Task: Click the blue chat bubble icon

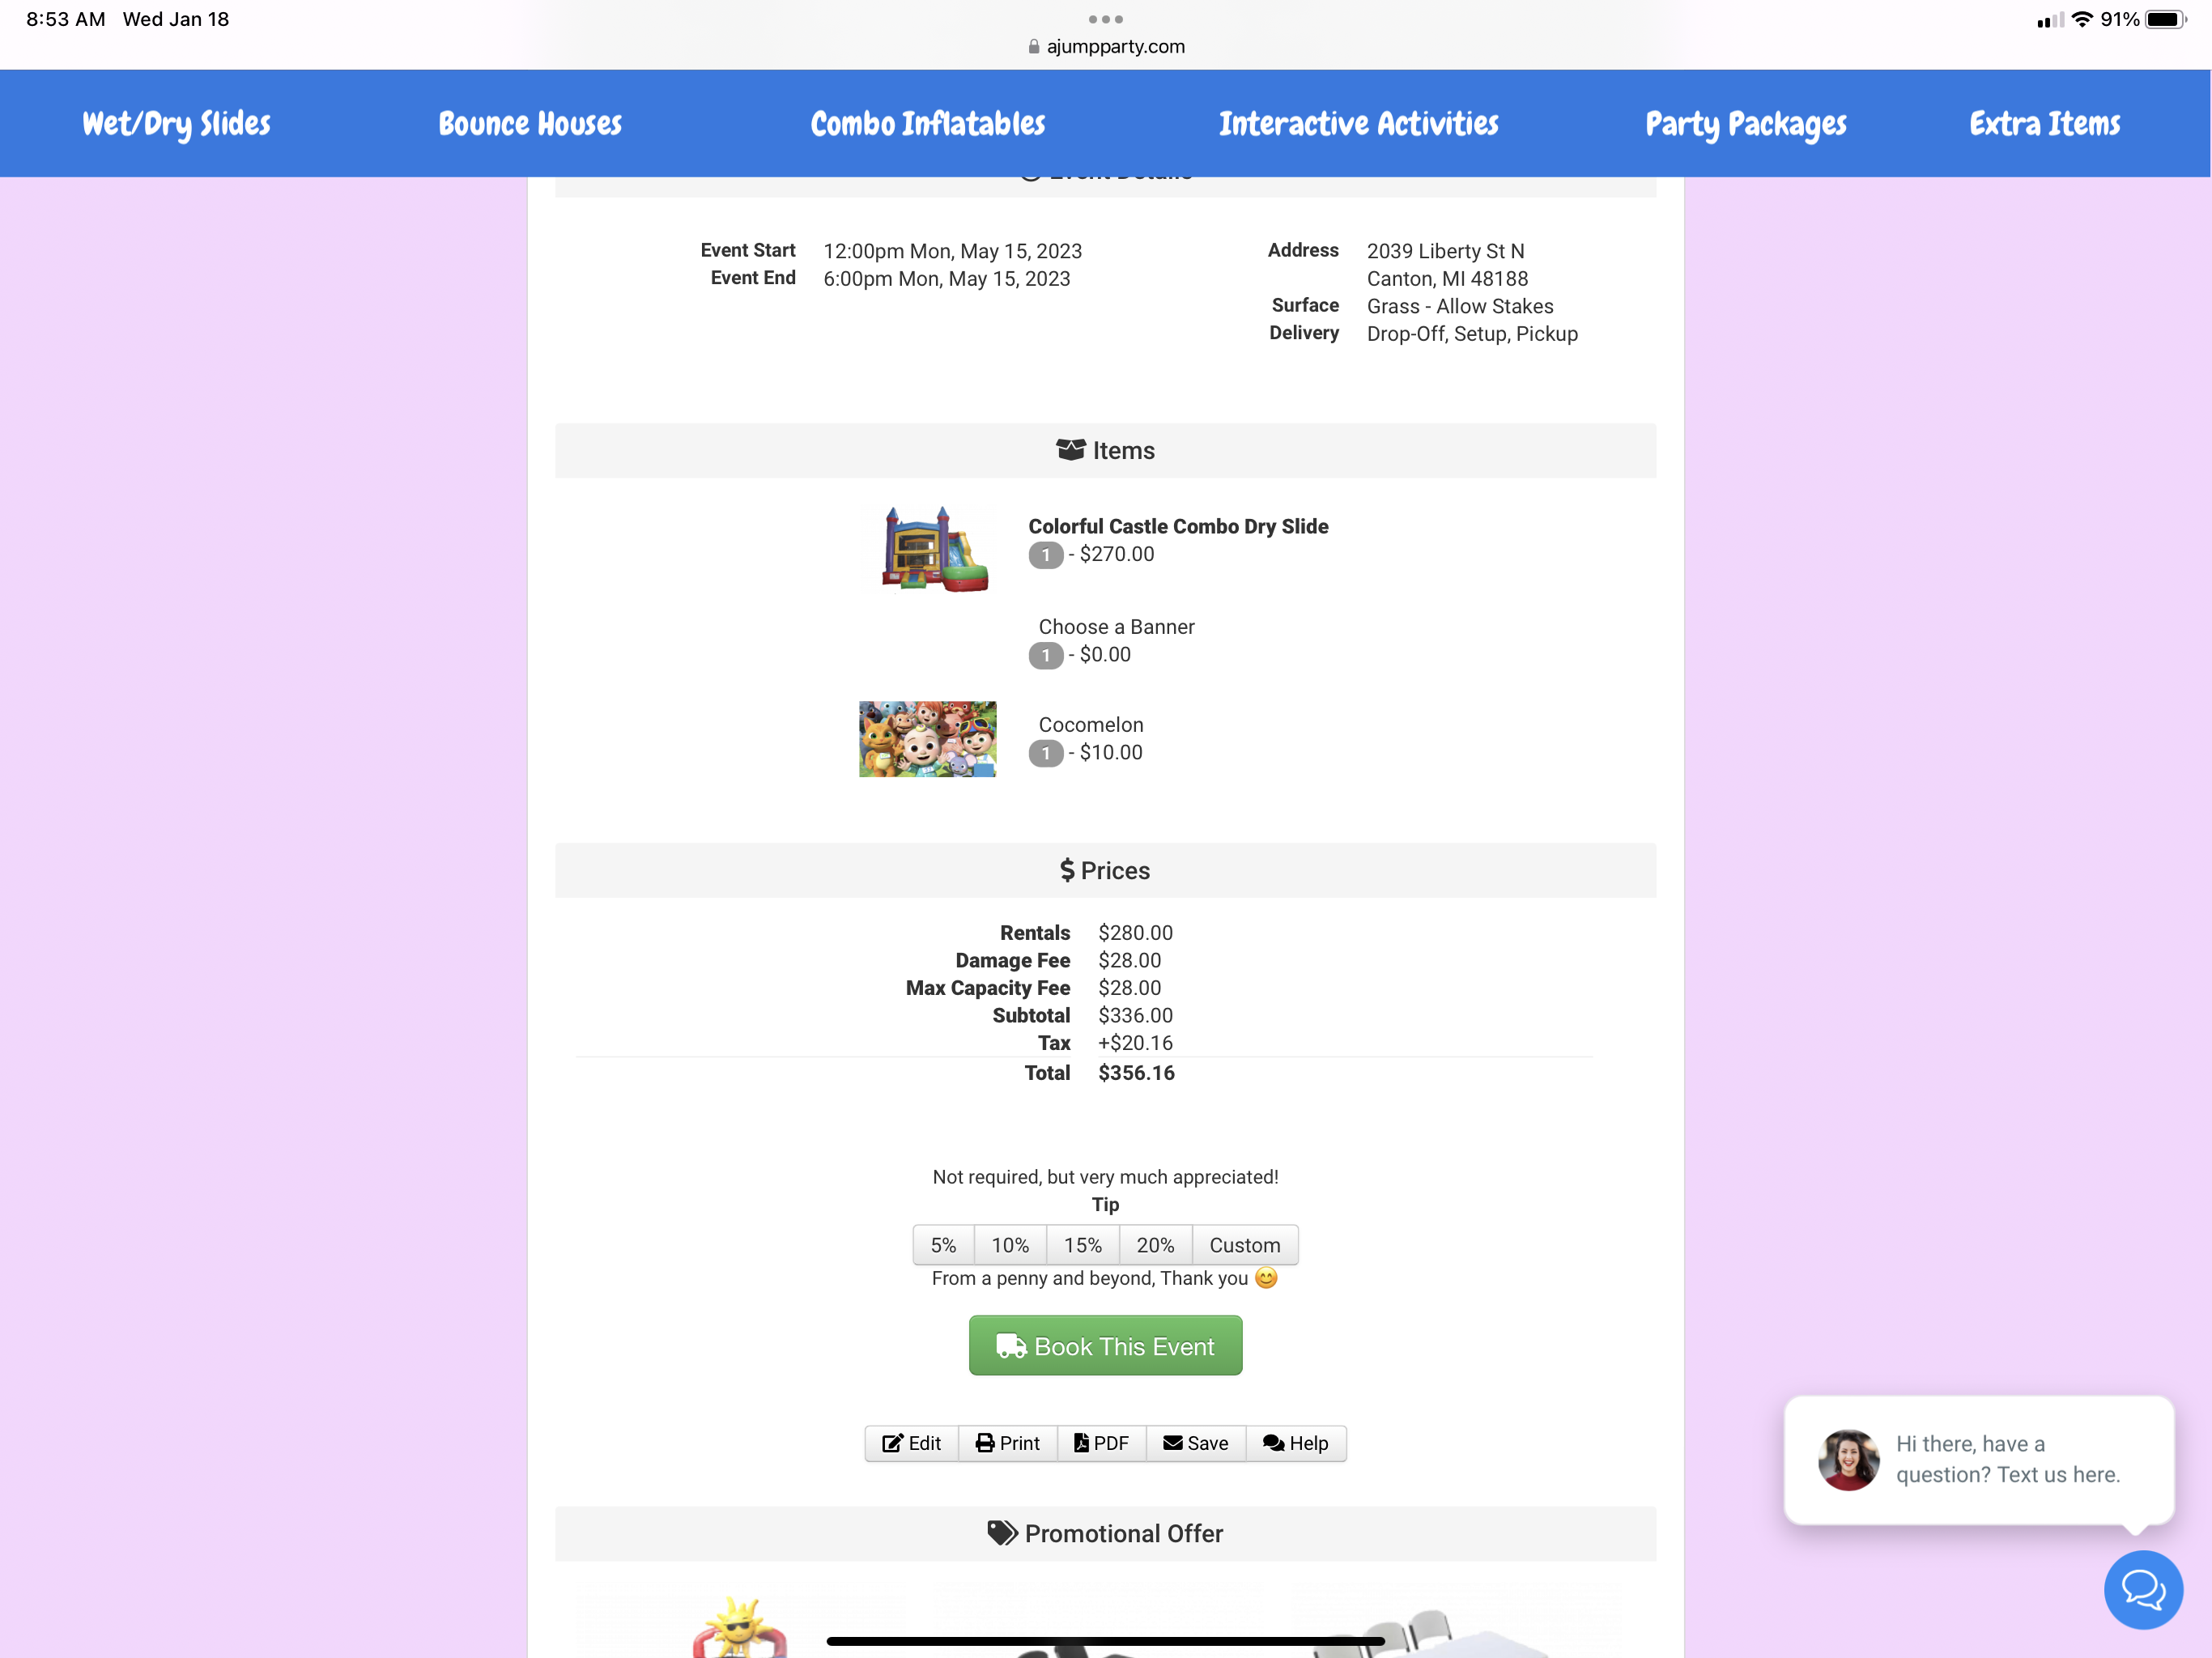Action: click(2142, 1588)
